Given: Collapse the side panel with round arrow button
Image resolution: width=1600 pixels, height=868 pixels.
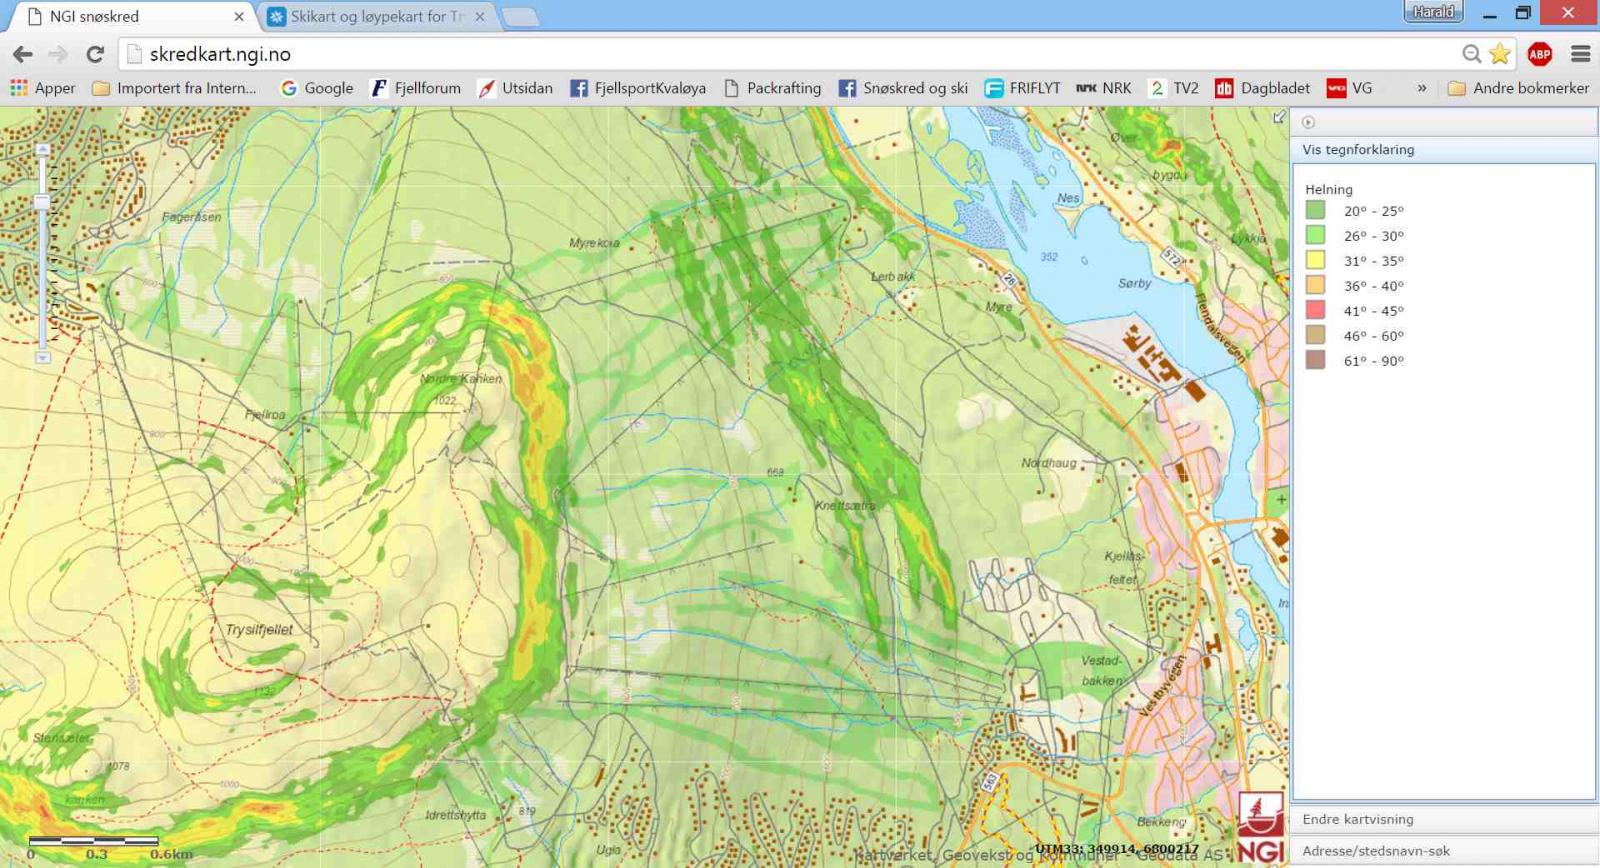Looking at the screenshot, I should (1308, 122).
